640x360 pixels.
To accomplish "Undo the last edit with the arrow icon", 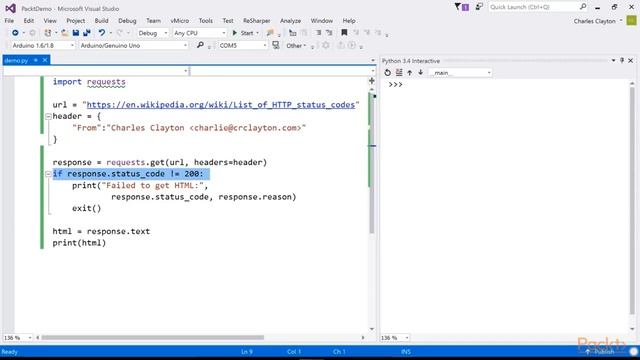I will point(102,33).
